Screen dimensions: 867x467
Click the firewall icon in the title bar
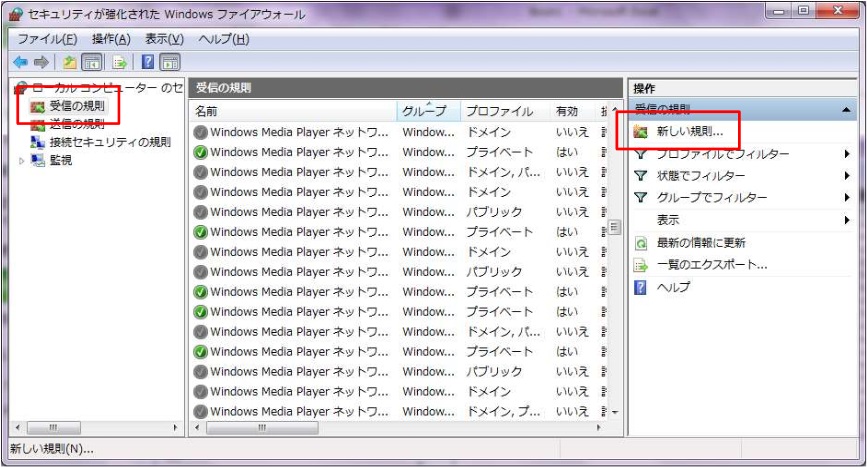pos(15,14)
